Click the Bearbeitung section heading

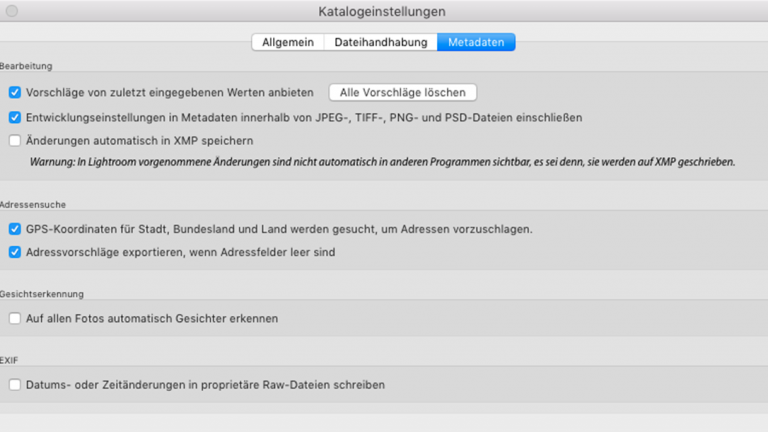(x=27, y=65)
